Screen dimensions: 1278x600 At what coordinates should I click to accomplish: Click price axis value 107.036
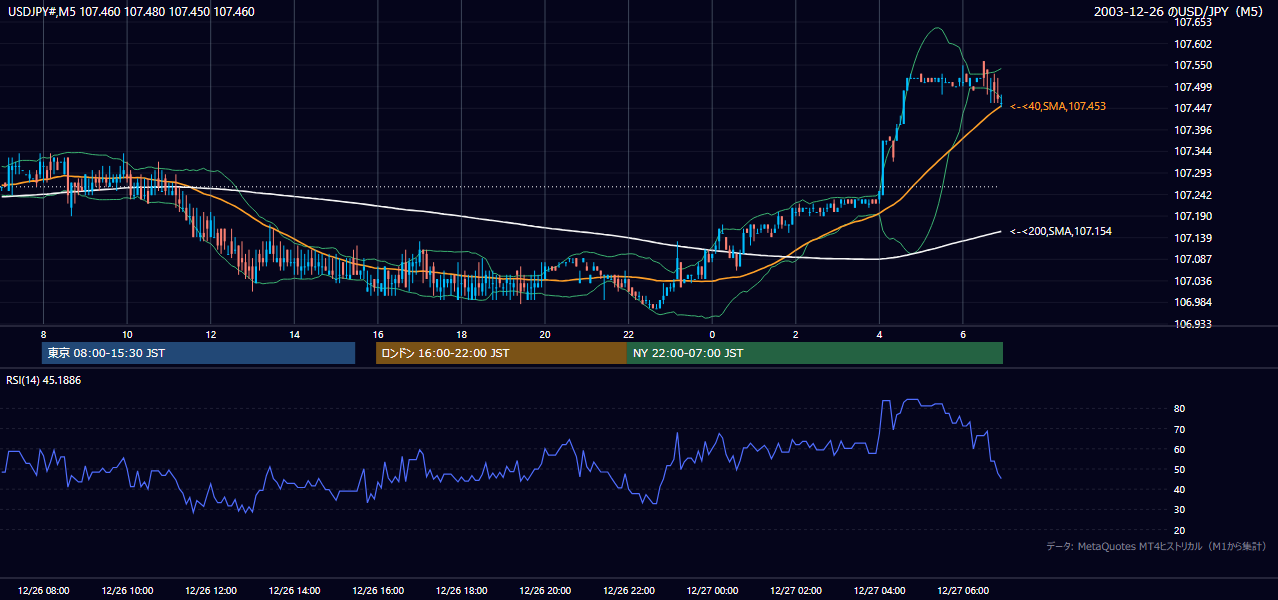point(1192,281)
